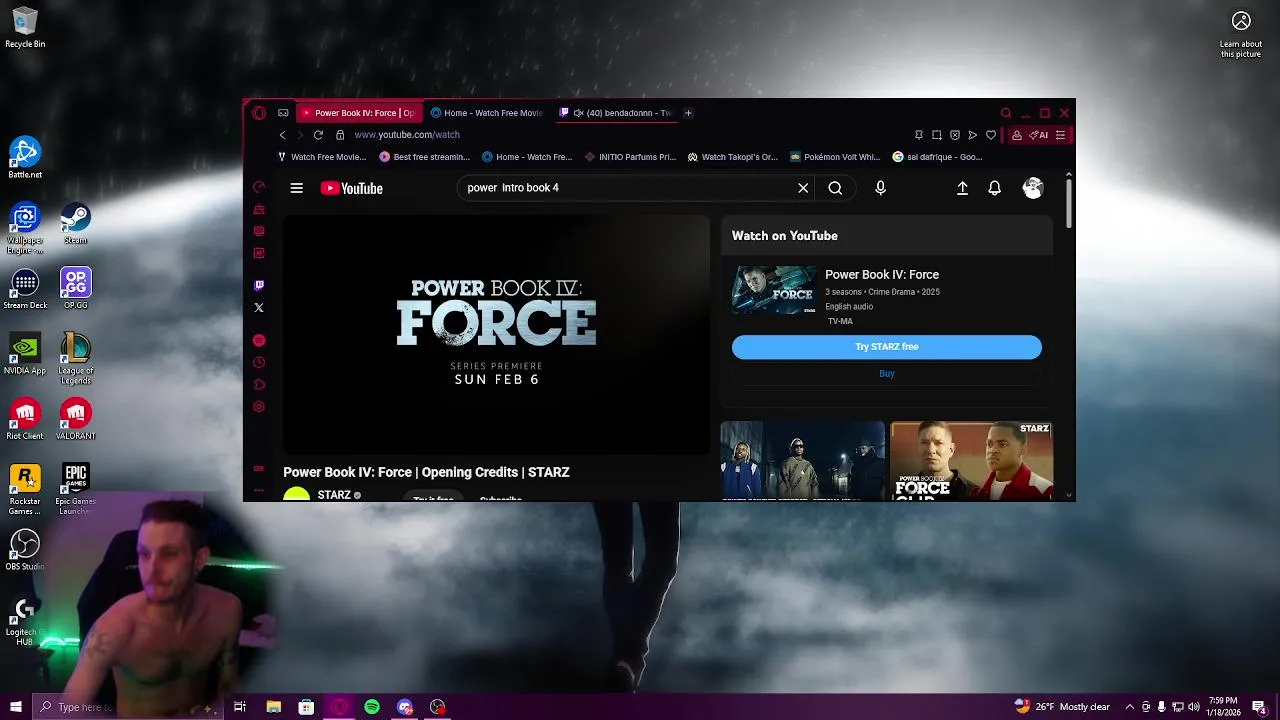Select the OP.GG desktop icon
The width and height of the screenshot is (1280, 720).
[x=75, y=288]
